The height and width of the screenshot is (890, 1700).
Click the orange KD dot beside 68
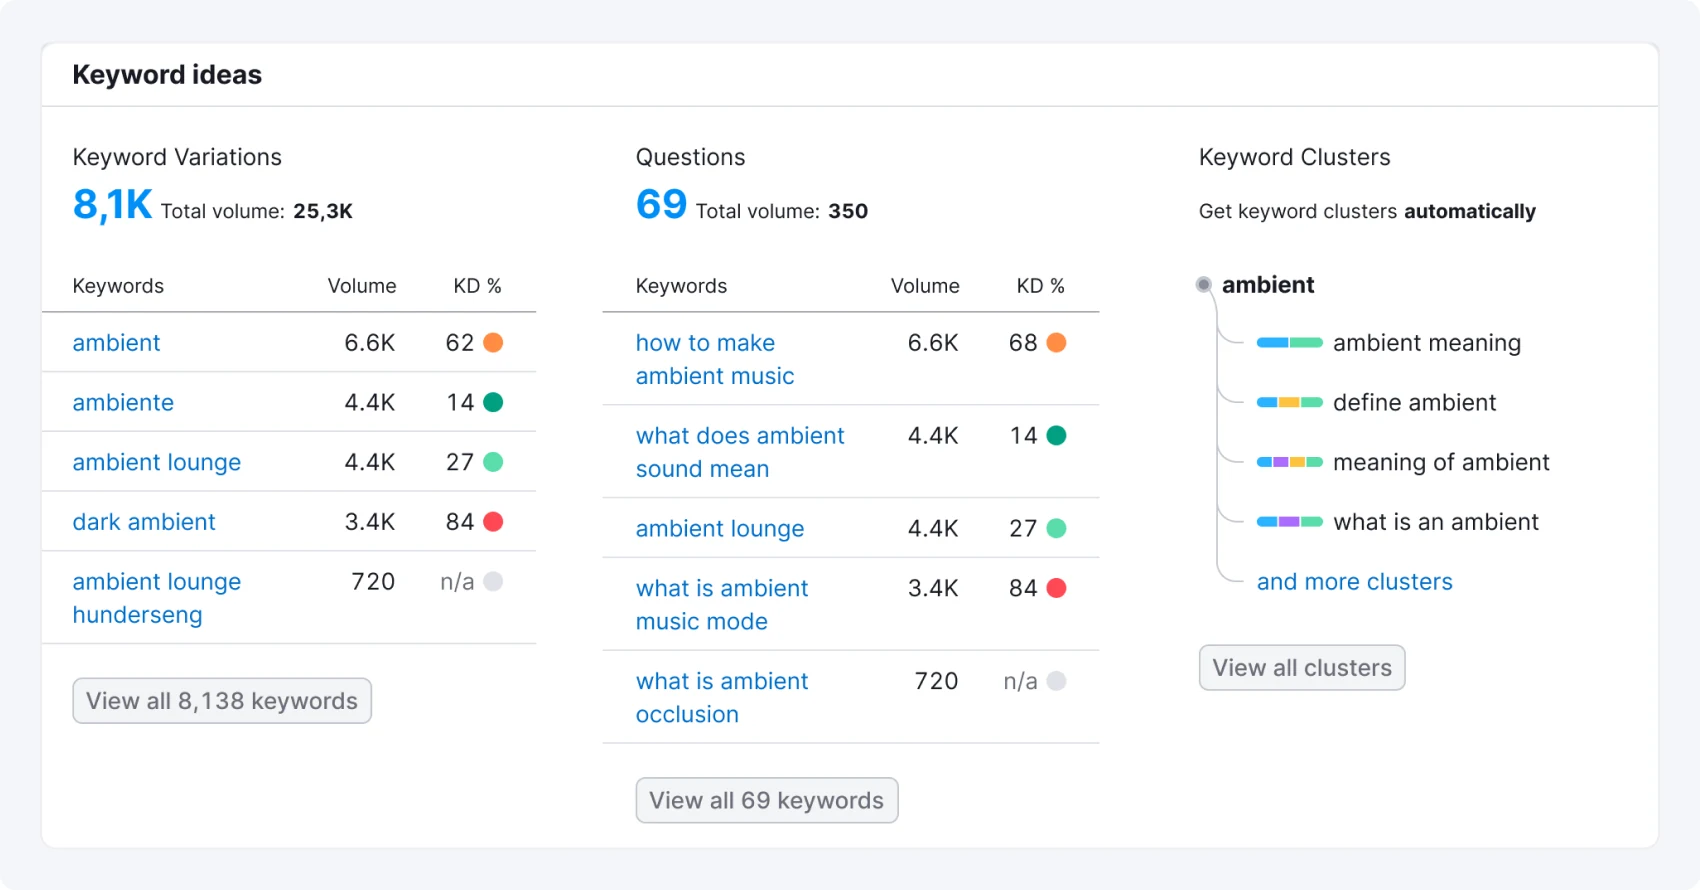(x=1056, y=343)
